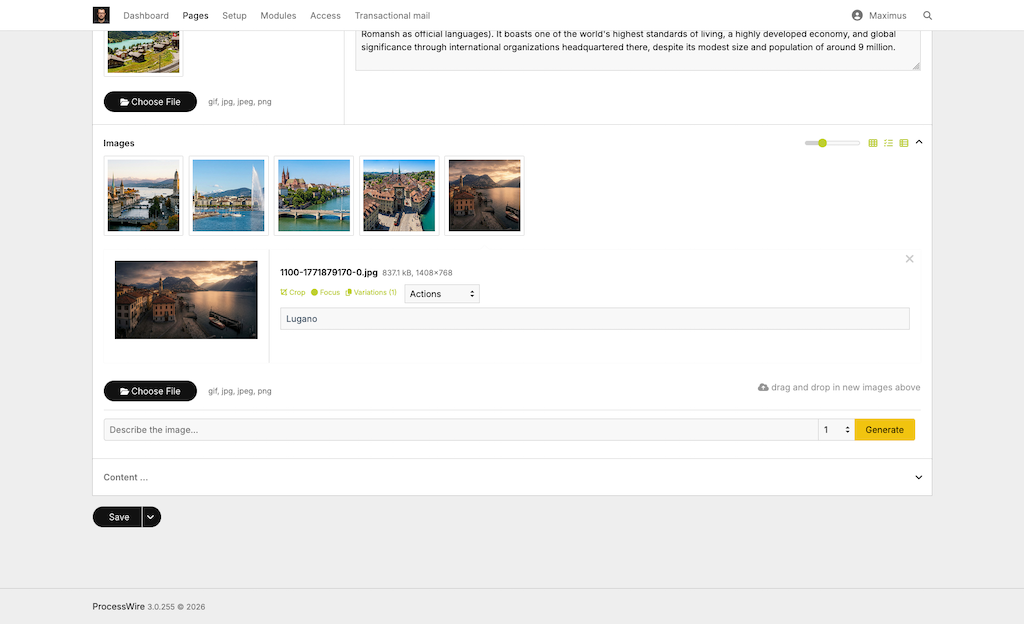Viewport: 1024px width, 624px height.
Task: Open the Maximus user profile
Action: [879, 16]
